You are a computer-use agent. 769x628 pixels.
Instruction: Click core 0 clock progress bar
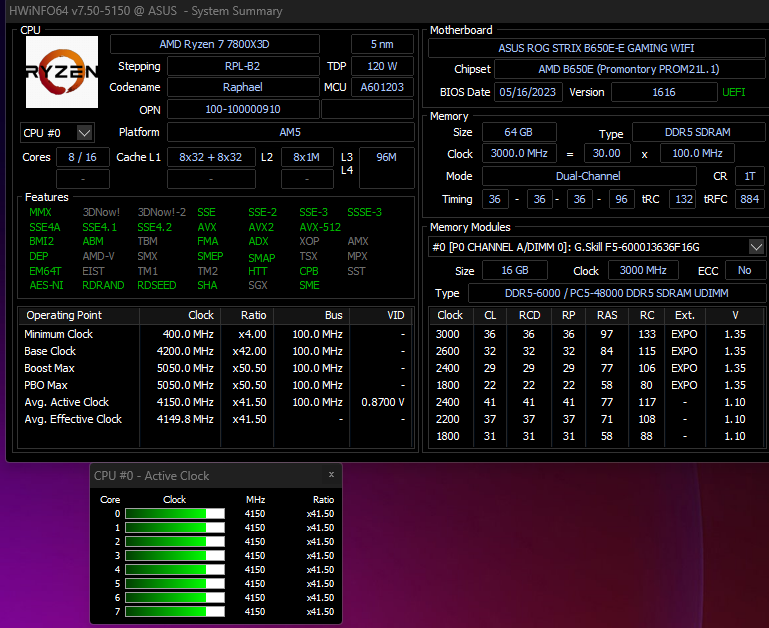click(x=175, y=514)
